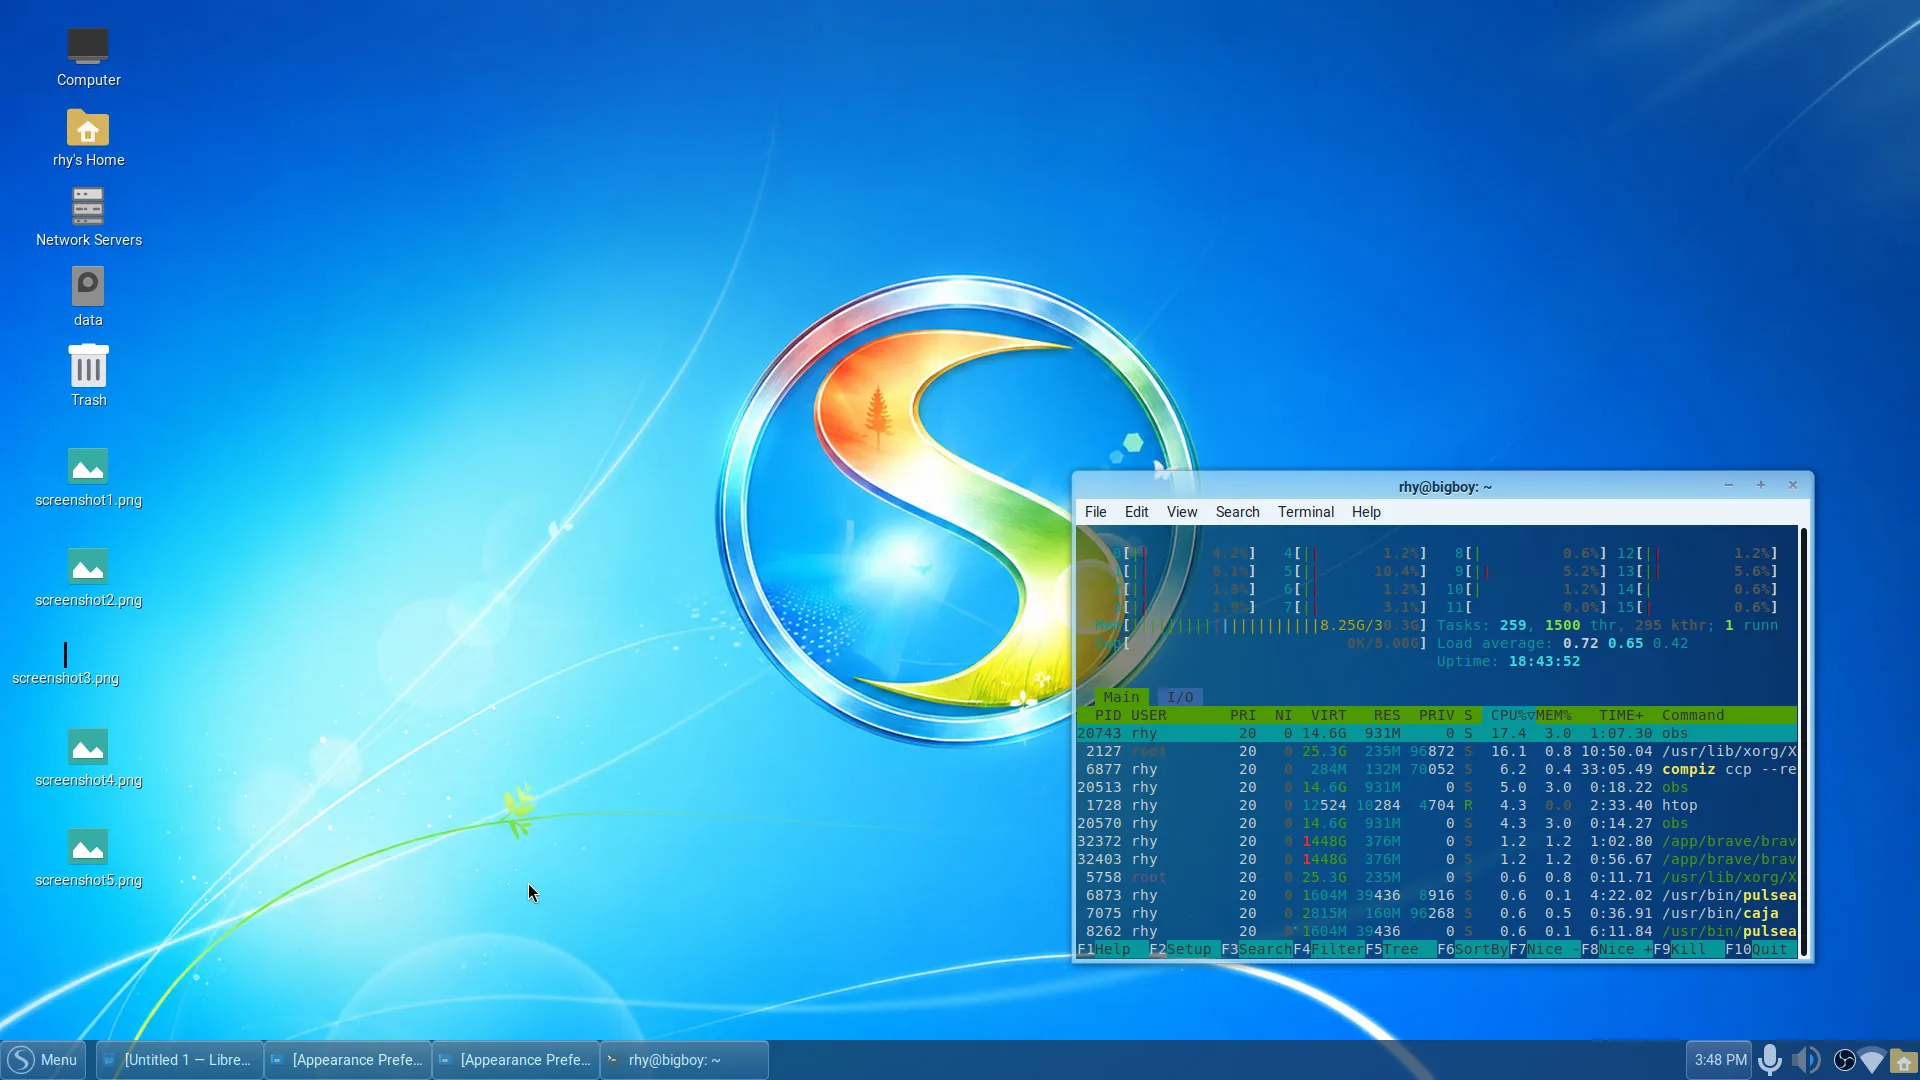Select the screenshot4.png file icon
Viewport: 1920px width, 1080px height.
88,746
